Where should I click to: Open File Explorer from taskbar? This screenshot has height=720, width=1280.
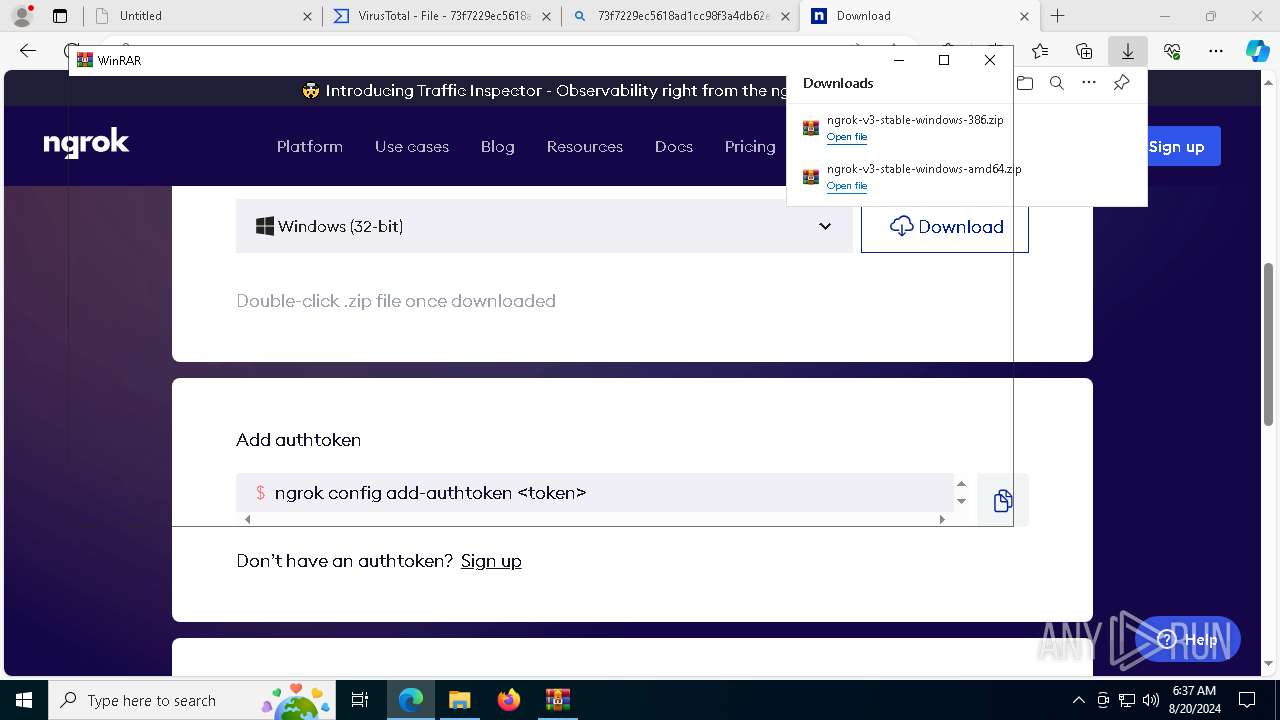(x=459, y=700)
